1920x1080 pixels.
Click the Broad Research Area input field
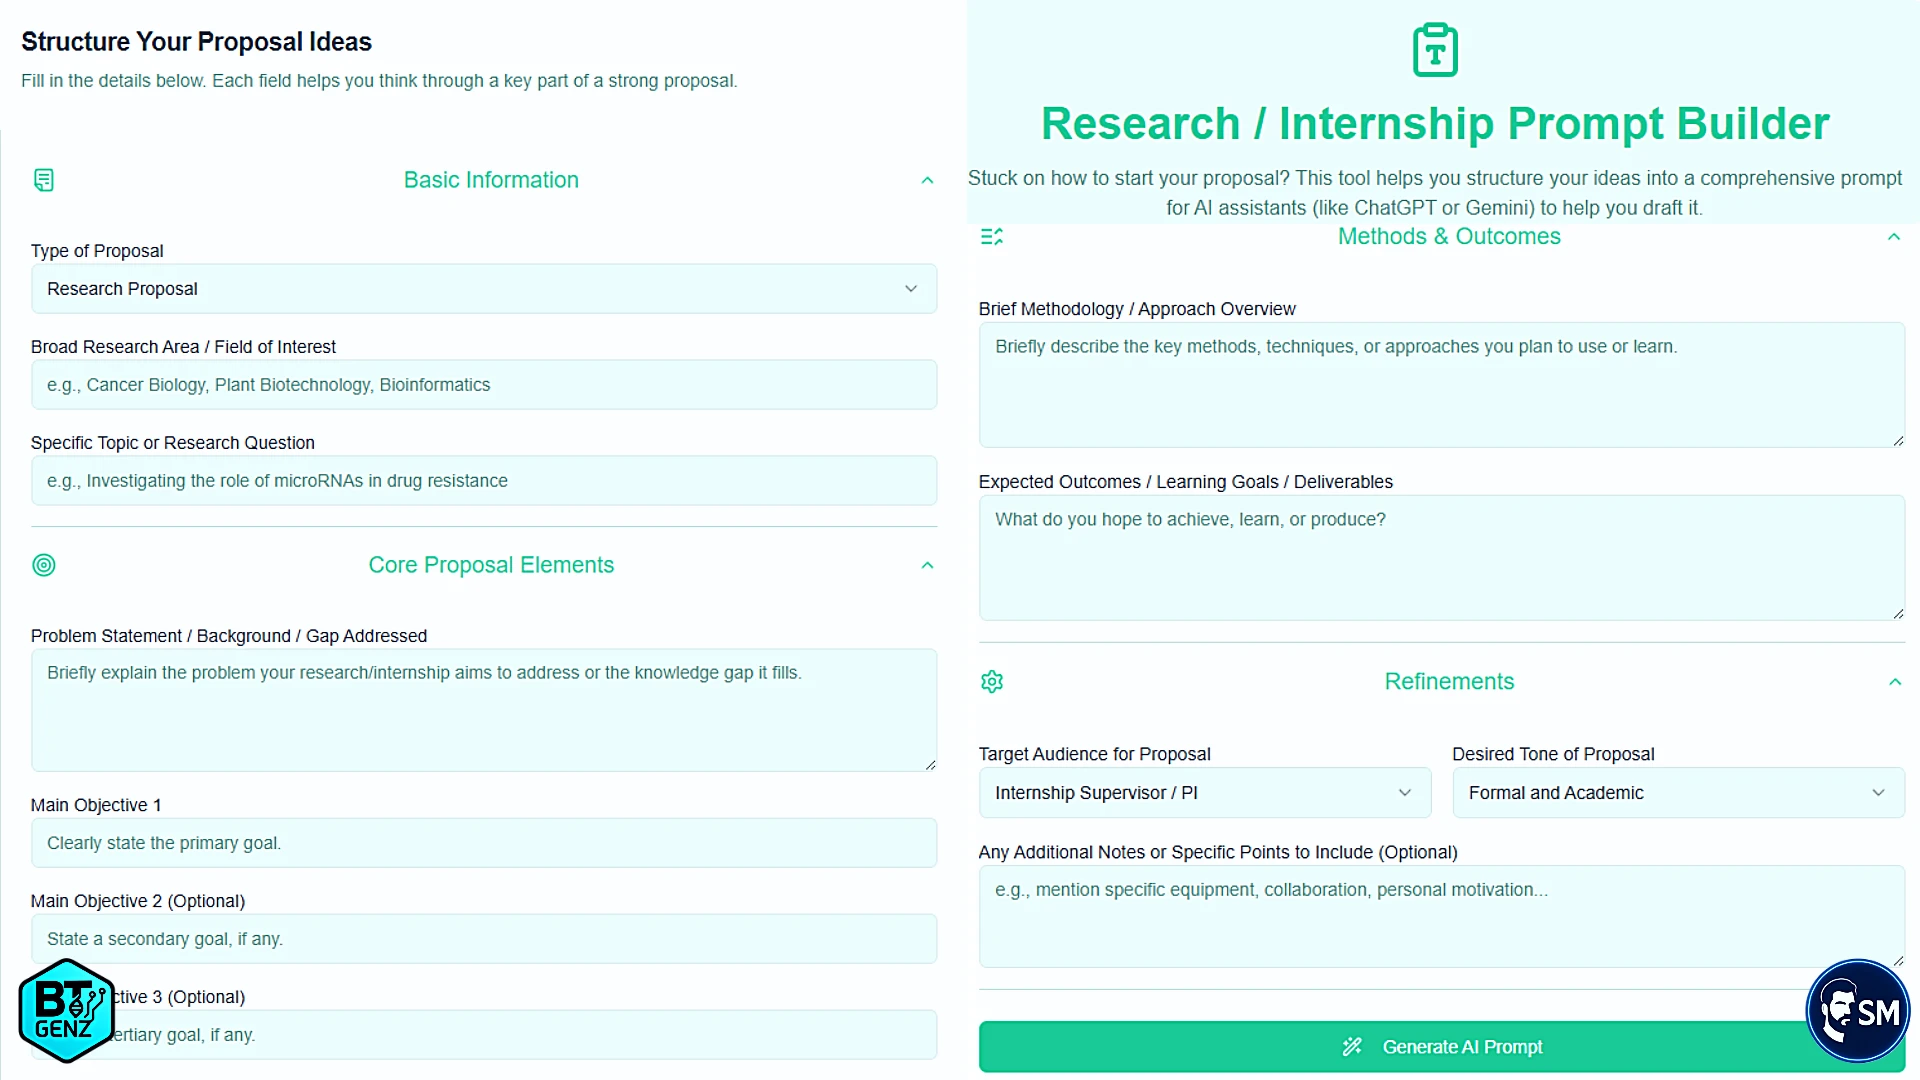pos(484,385)
